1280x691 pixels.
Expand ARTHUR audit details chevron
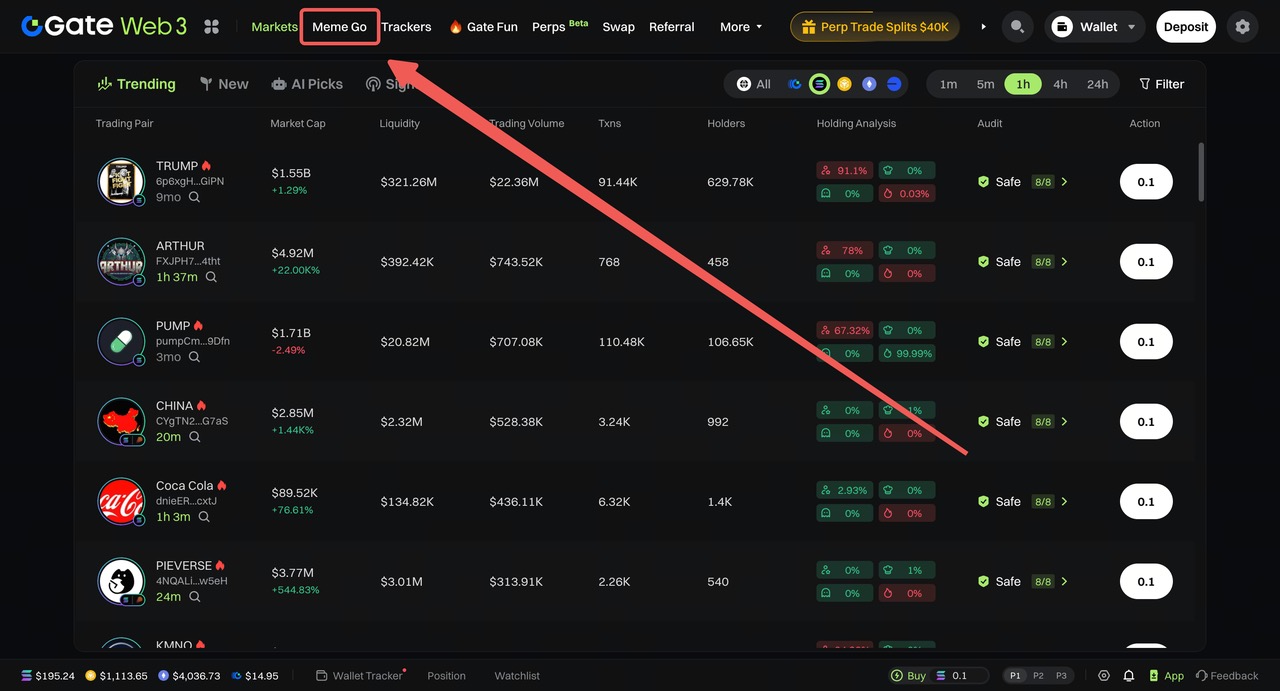click(x=1064, y=262)
